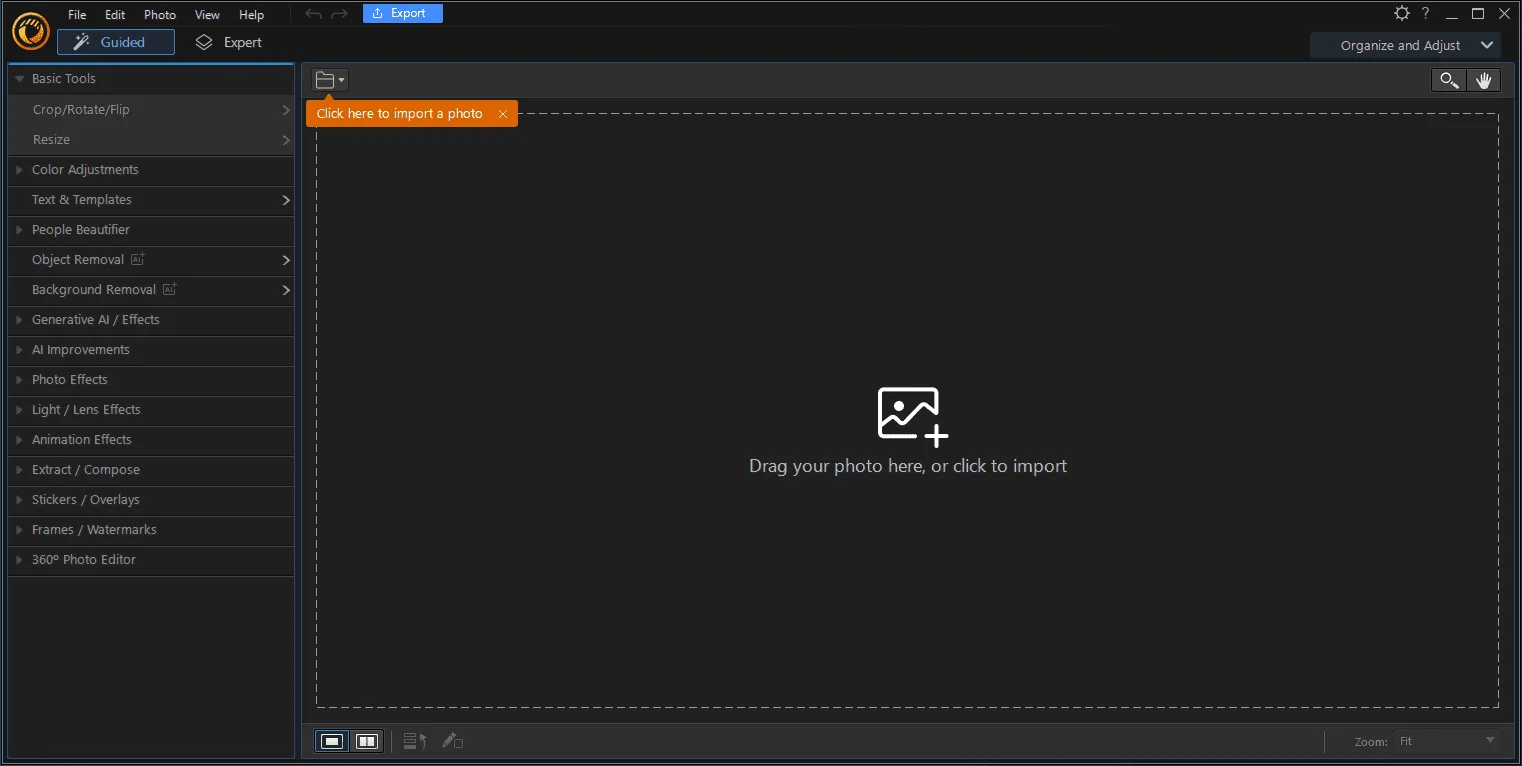The image size is (1522, 766).
Task: Click the PhotoDirector logo icon
Action: [x=30, y=30]
